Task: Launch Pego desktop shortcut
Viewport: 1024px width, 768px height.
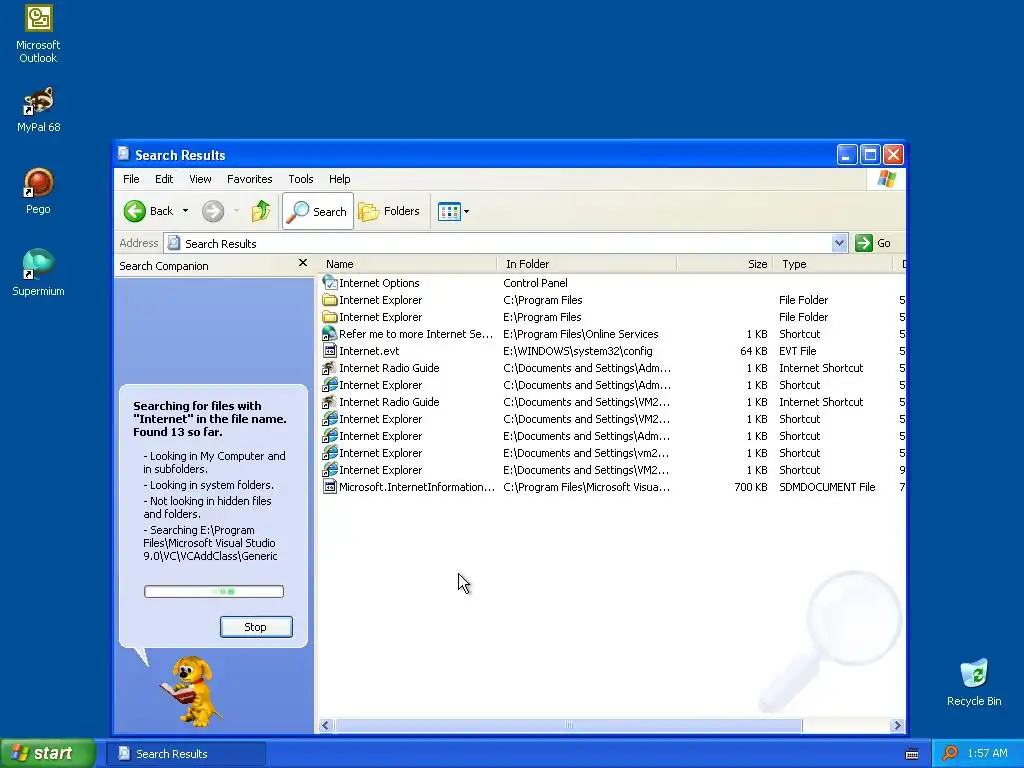Action: tap(38, 191)
